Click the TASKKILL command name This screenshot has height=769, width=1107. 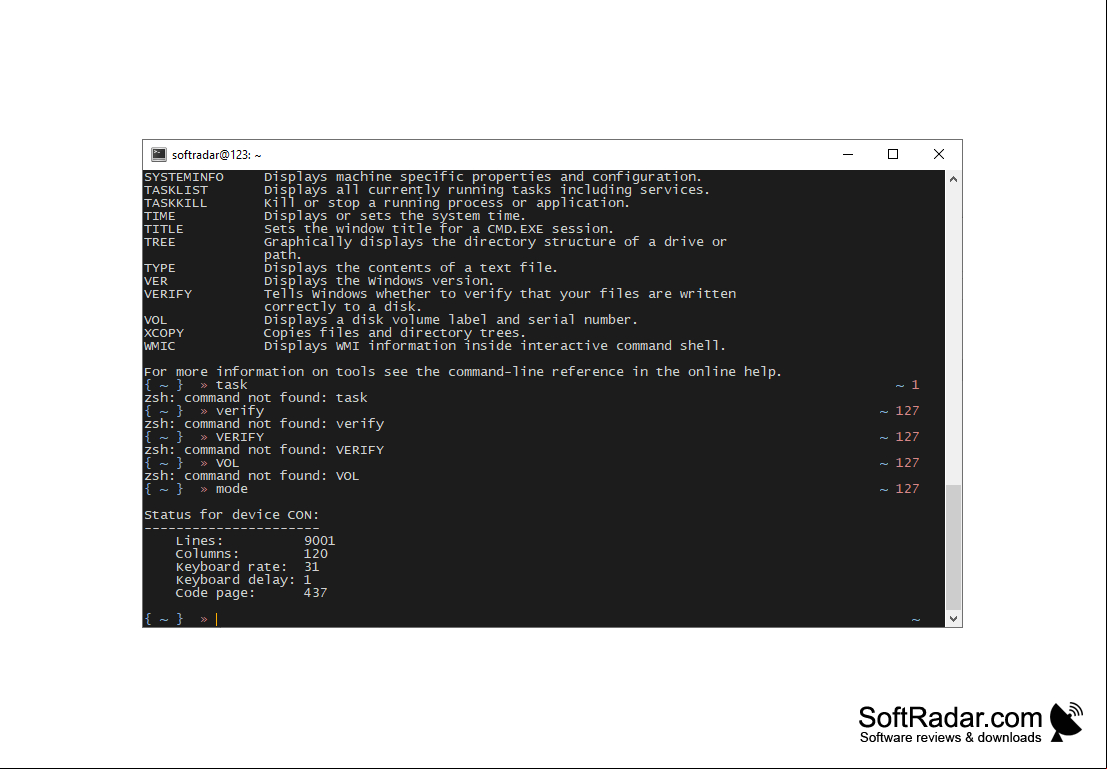point(176,203)
